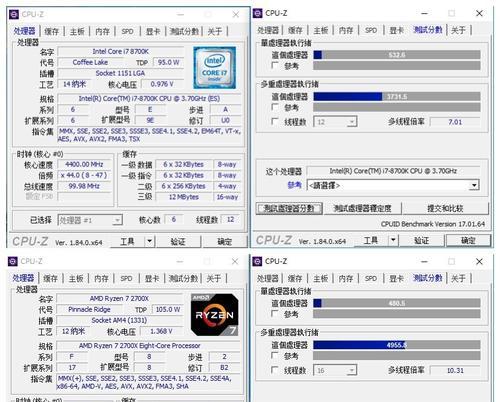Expand 工具 dropdown arrow in top-right window

click(x=393, y=240)
